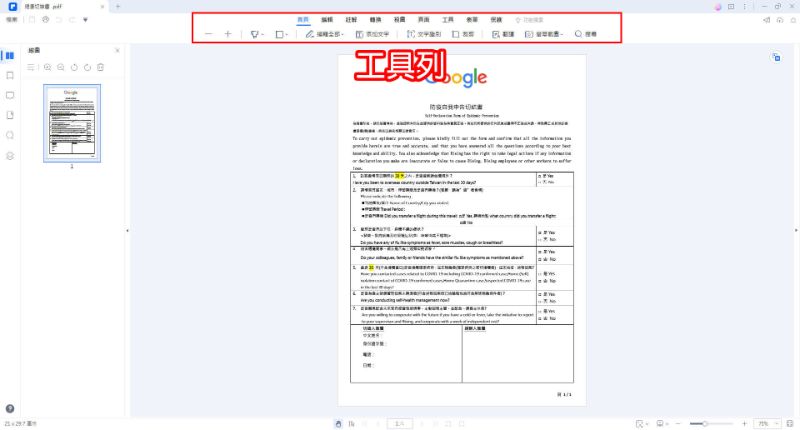Open the 首頁 (Home) ribbon tab
Screen dimensions: 800x430
point(303,19)
